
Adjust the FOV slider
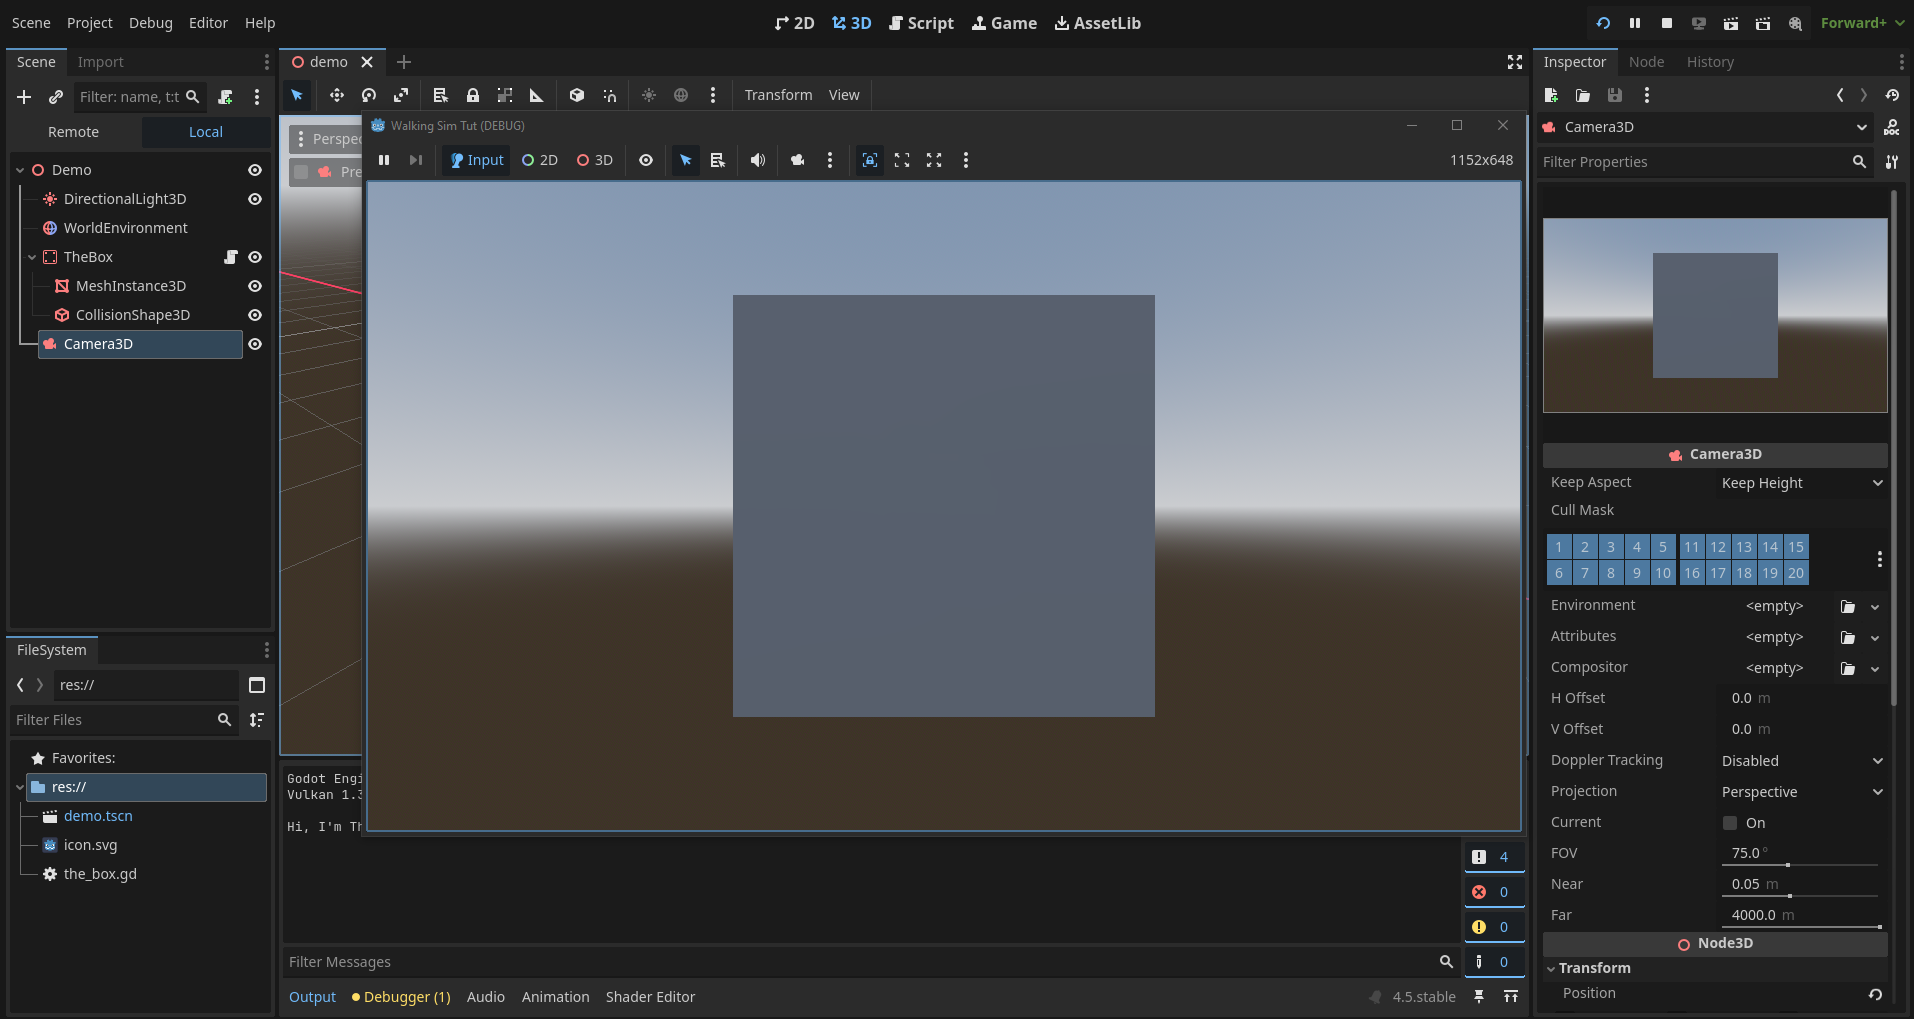coord(1787,865)
